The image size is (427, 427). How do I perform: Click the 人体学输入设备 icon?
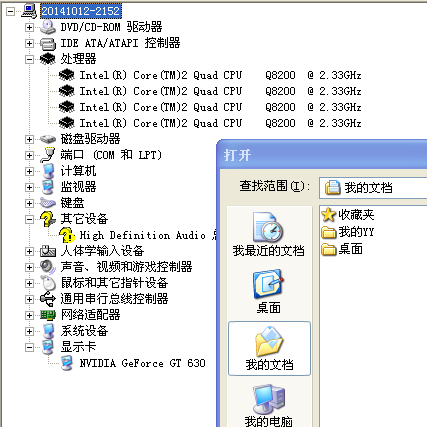(48, 251)
